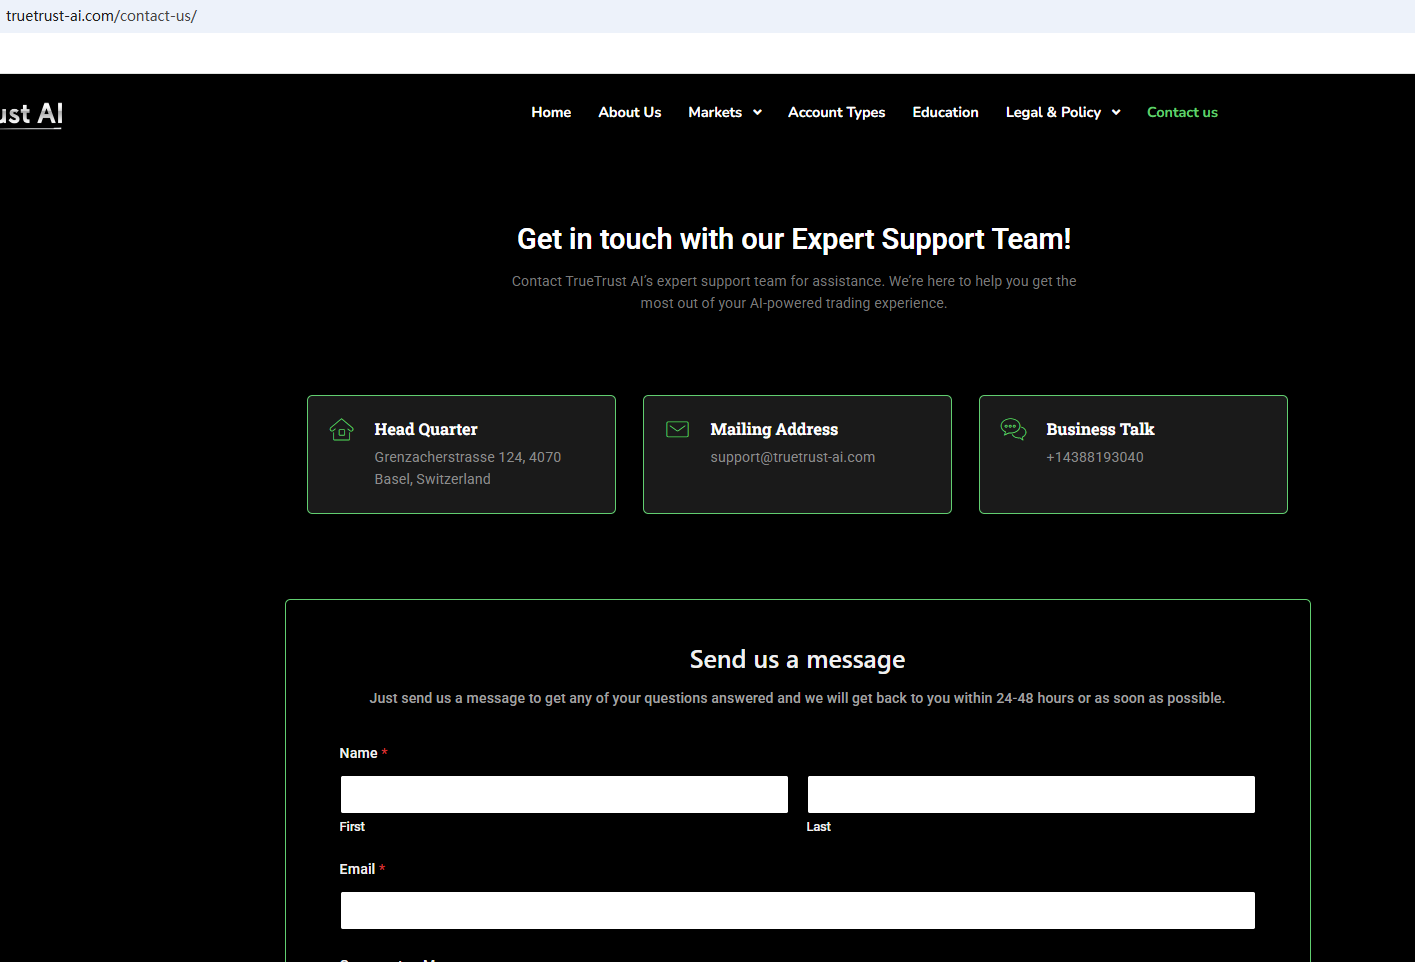Expand the Legal & Policy dropdown arrow
Screen dimensions: 1415x962
(x=1116, y=113)
